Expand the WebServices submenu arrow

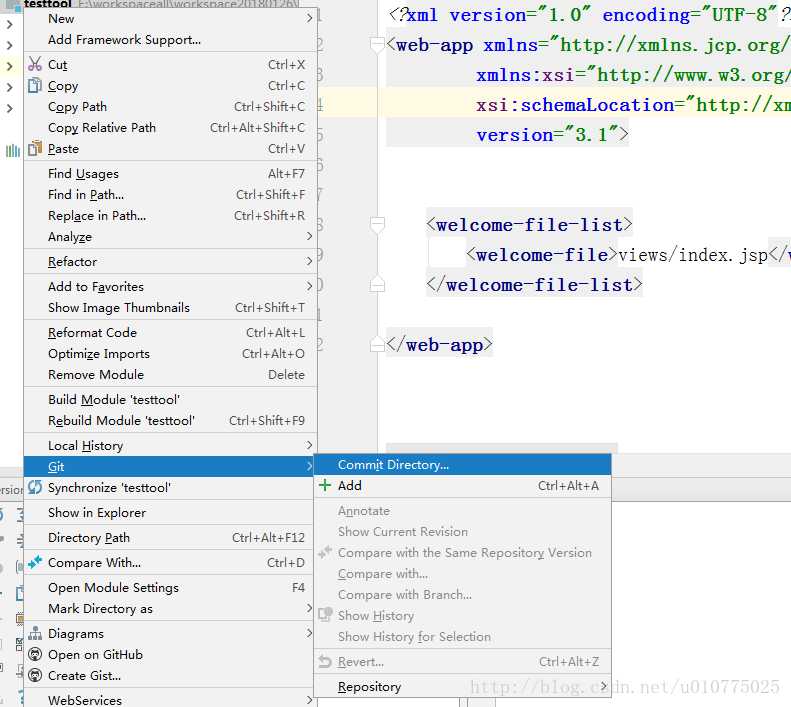click(x=309, y=700)
